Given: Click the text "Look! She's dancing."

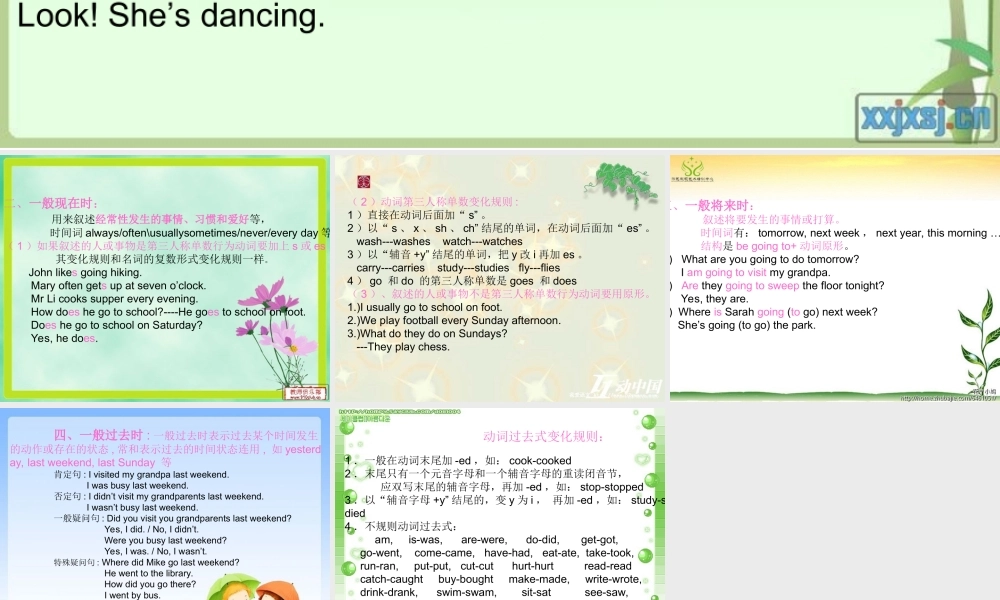Looking at the screenshot, I should click(x=171, y=15).
